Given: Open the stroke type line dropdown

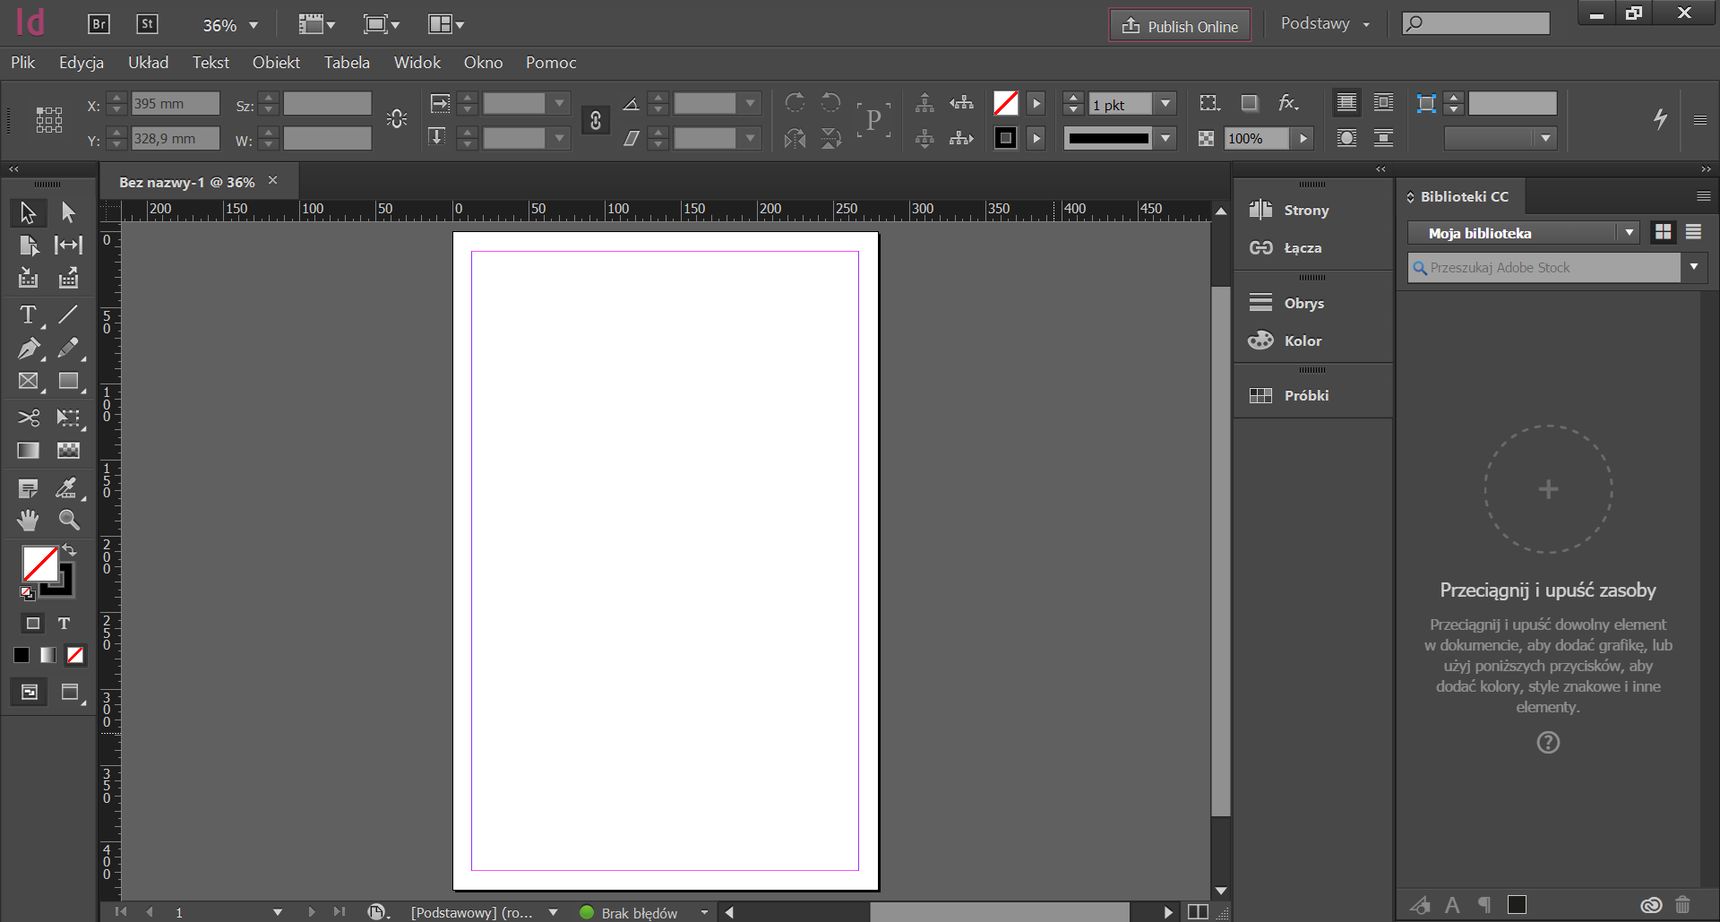Looking at the screenshot, I should tap(1165, 138).
